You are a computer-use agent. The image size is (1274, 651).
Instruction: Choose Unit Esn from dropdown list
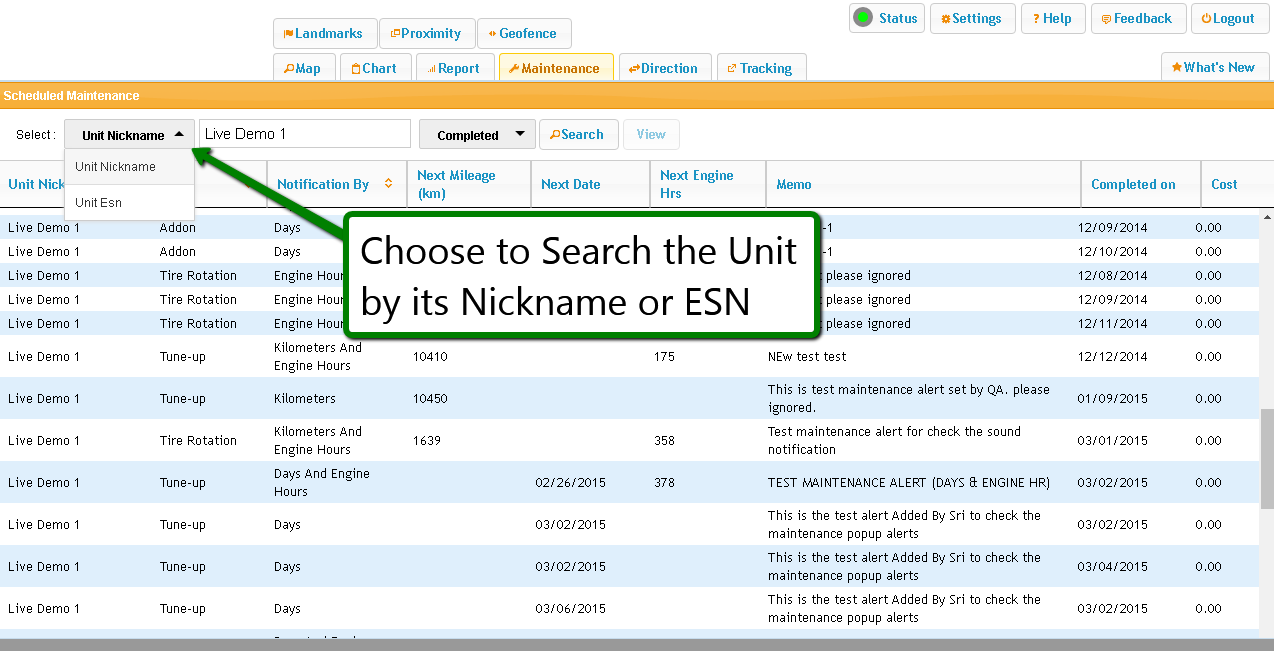coord(99,203)
